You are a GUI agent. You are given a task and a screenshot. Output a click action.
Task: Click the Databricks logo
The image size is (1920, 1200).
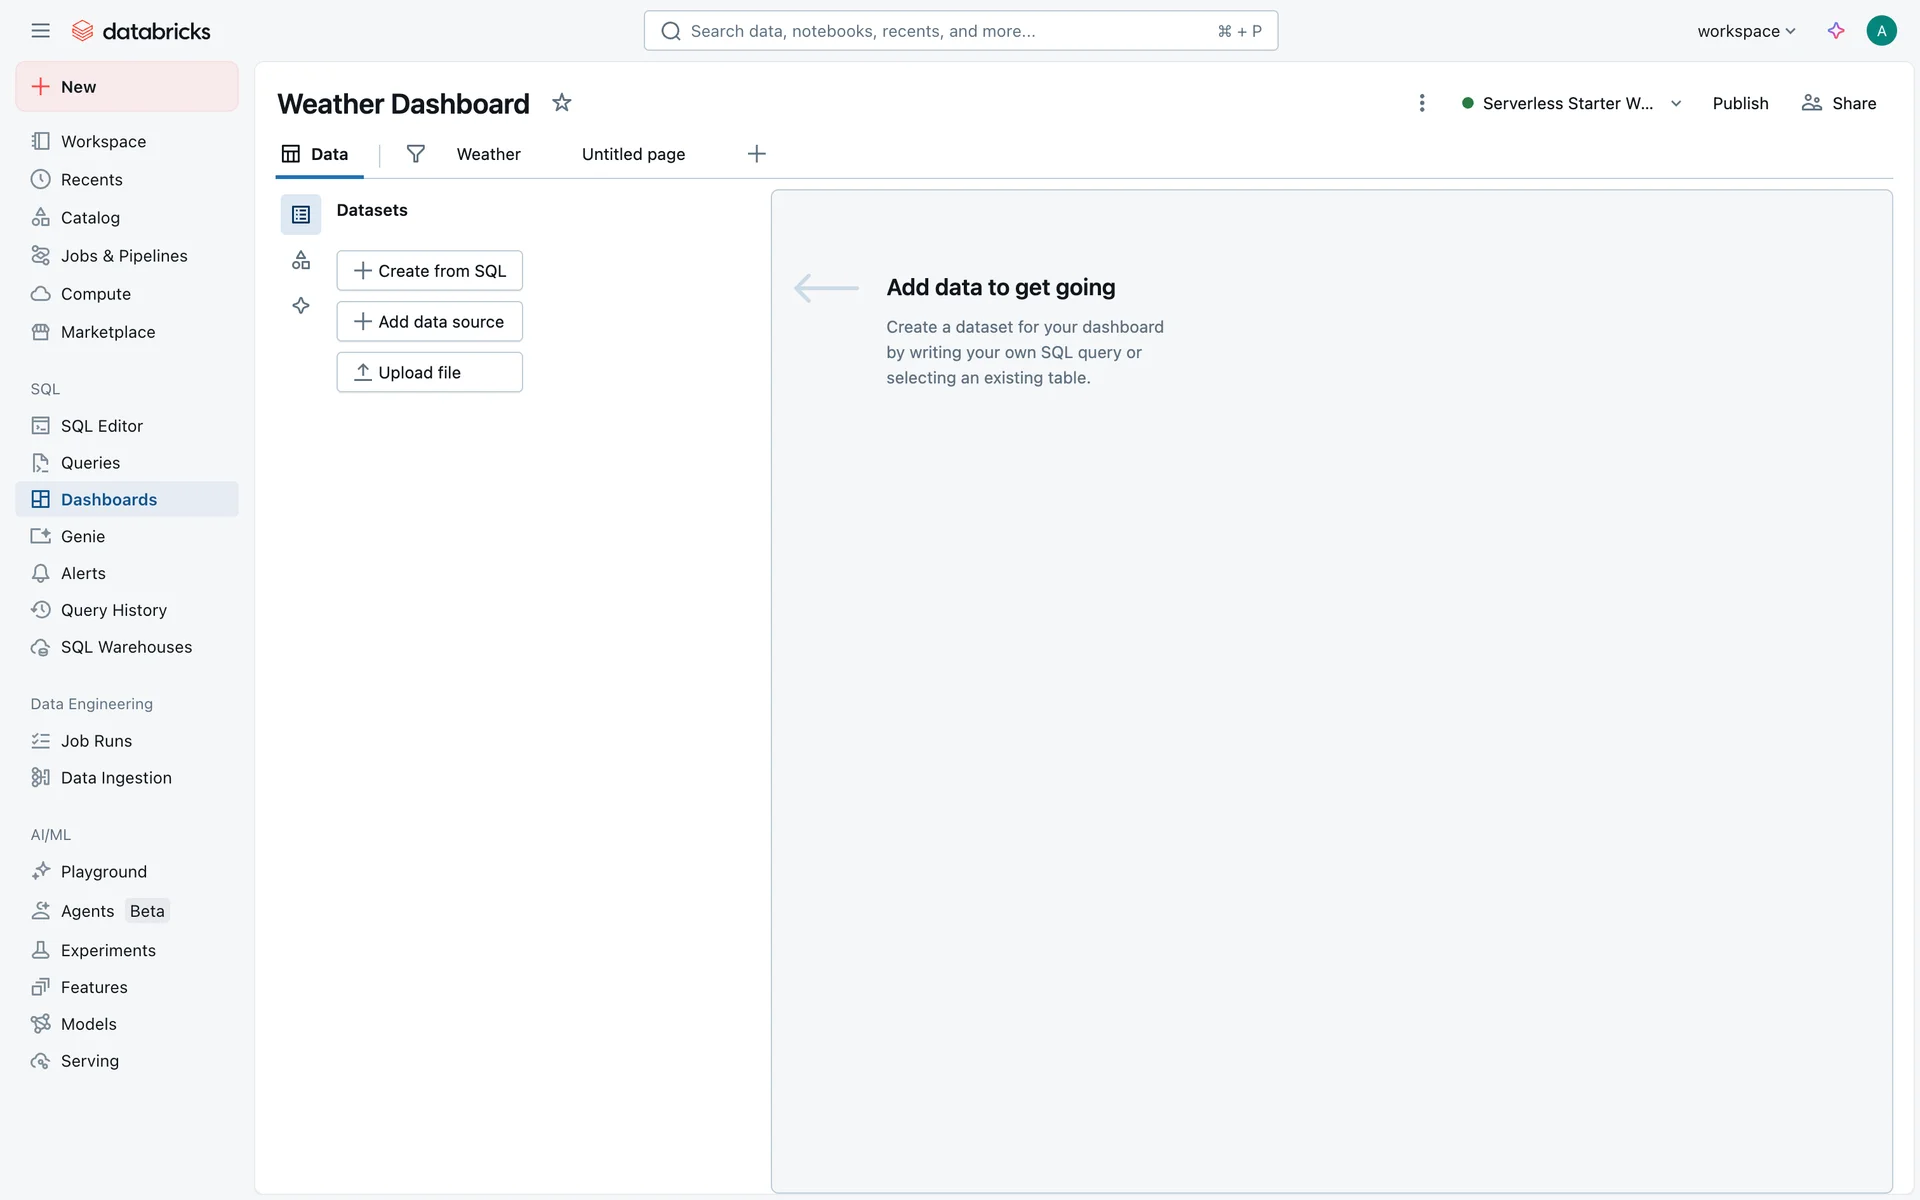(141, 30)
